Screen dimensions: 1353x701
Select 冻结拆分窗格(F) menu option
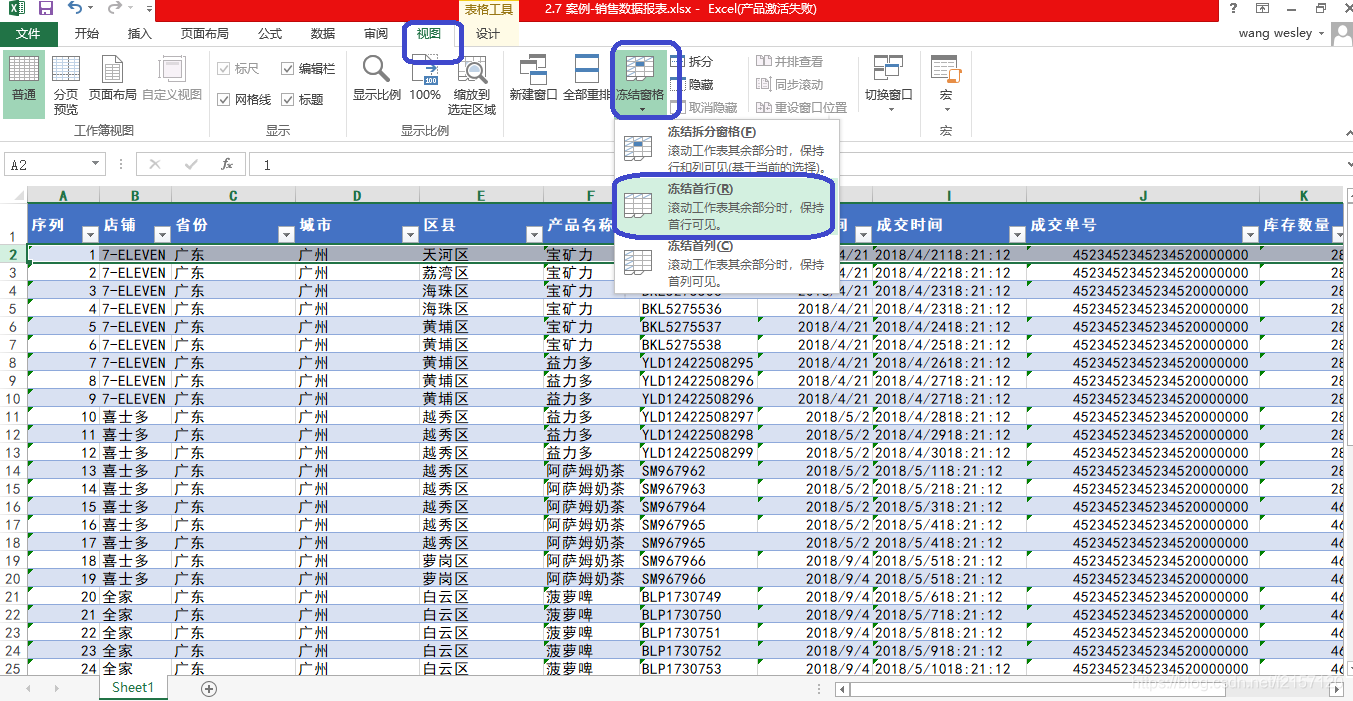[727, 149]
